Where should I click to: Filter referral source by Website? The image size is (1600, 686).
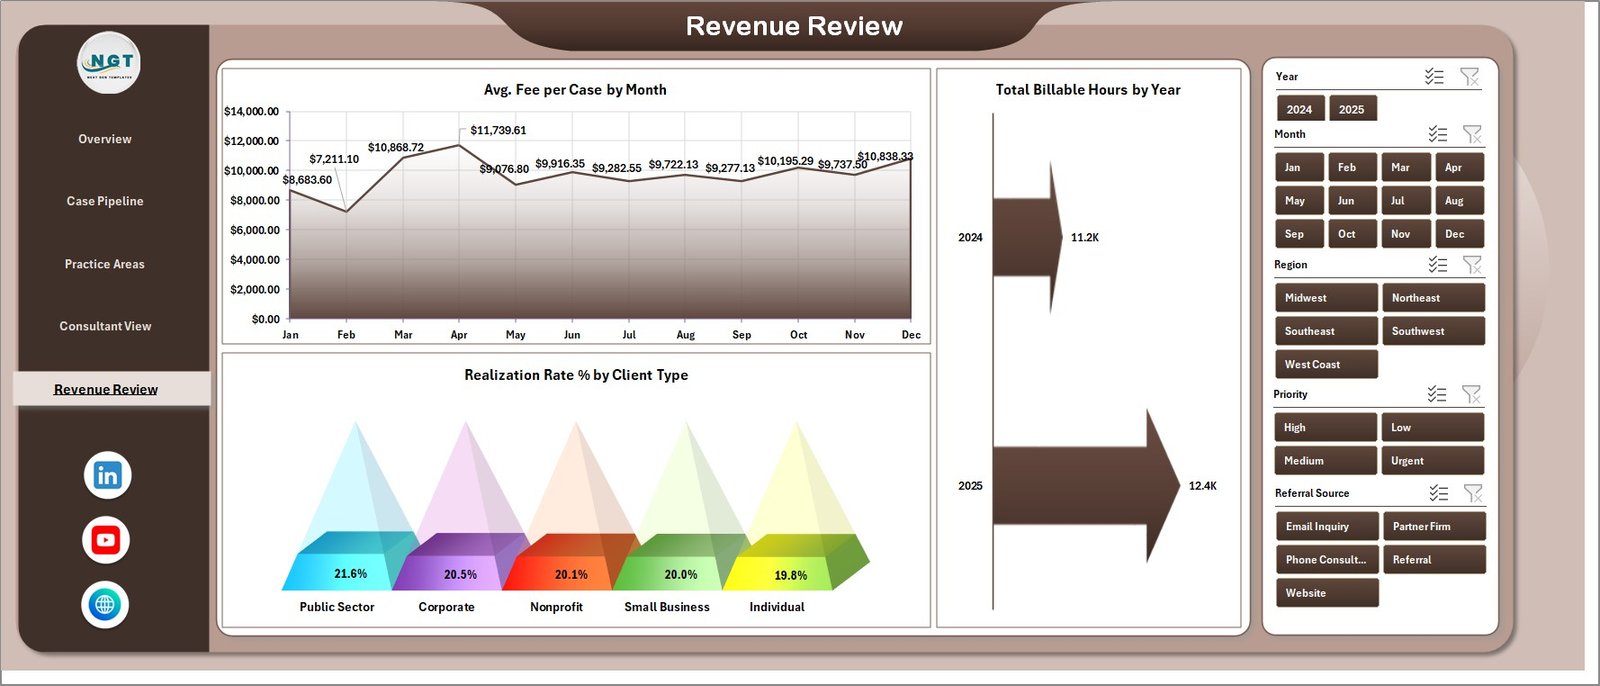click(x=1327, y=593)
